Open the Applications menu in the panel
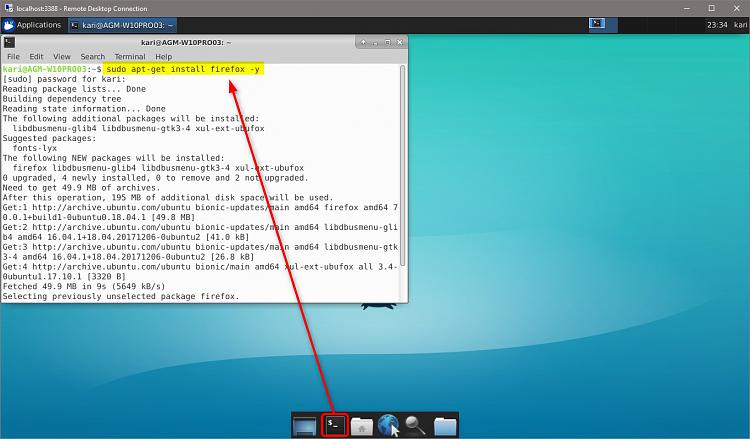 pyautogui.click(x=33, y=25)
